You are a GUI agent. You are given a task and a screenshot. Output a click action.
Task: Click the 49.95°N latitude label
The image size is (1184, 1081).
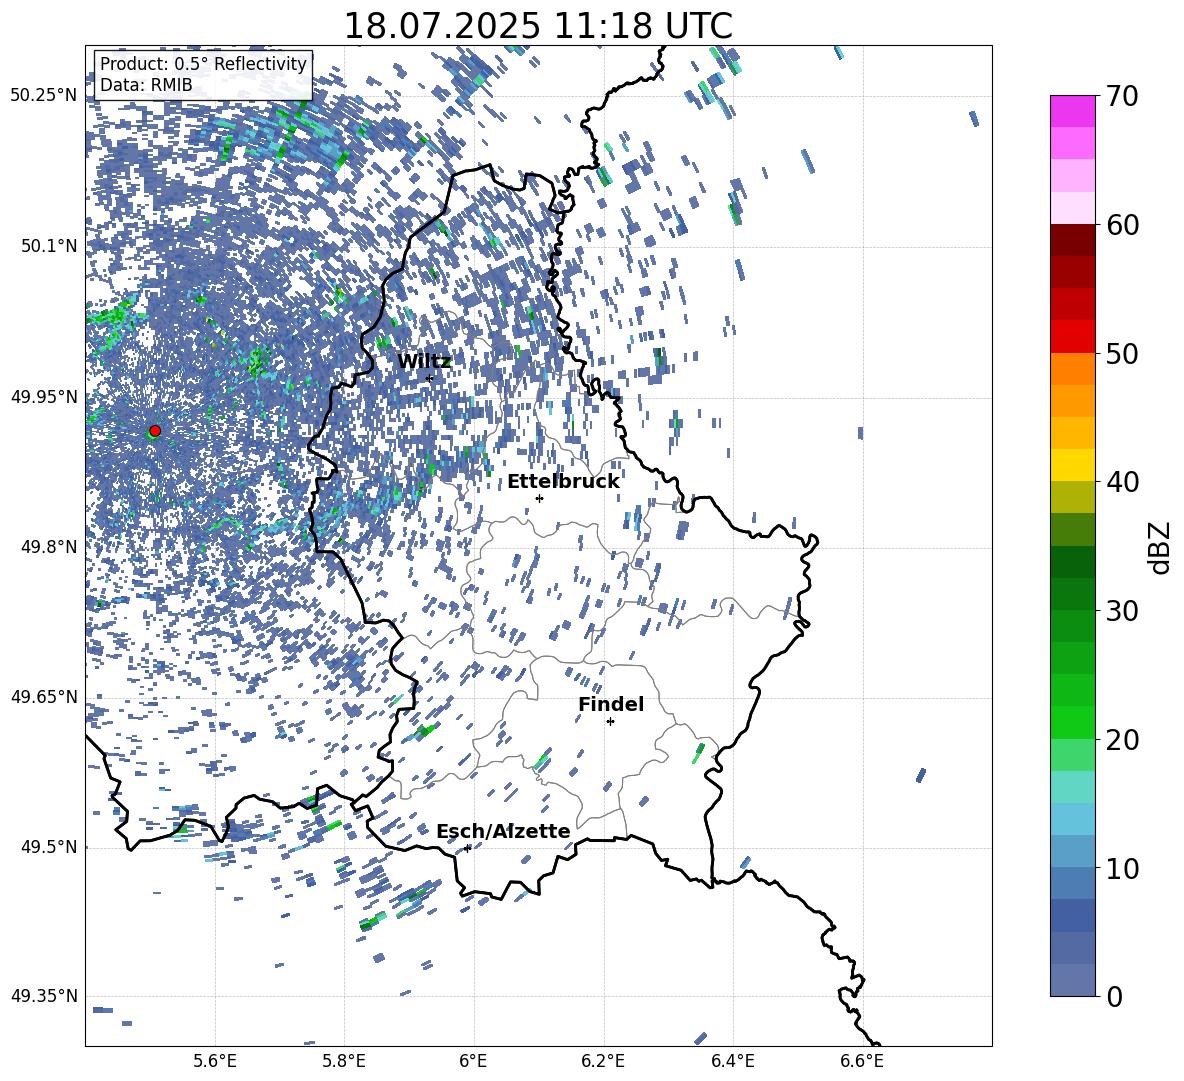tap(44, 397)
